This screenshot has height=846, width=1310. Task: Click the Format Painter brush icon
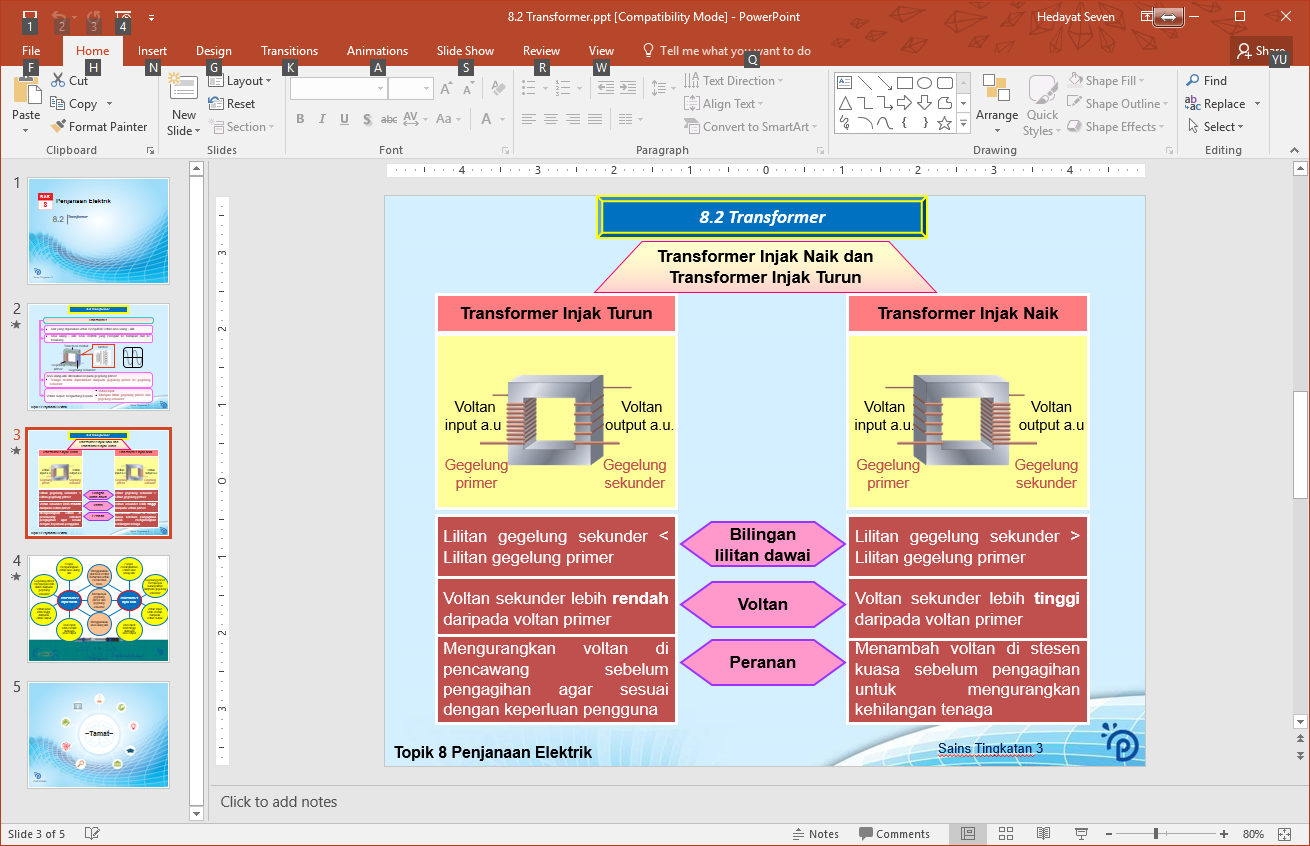click(x=56, y=127)
